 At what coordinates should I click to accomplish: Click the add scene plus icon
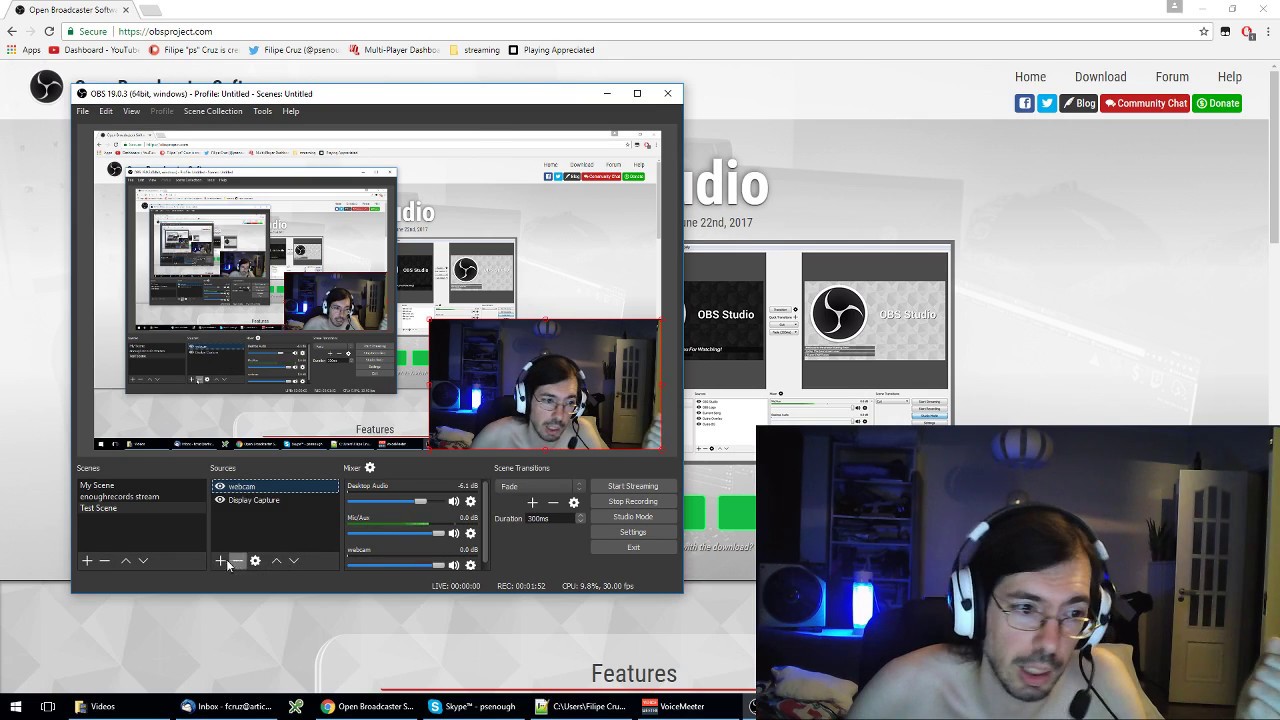click(x=87, y=561)
